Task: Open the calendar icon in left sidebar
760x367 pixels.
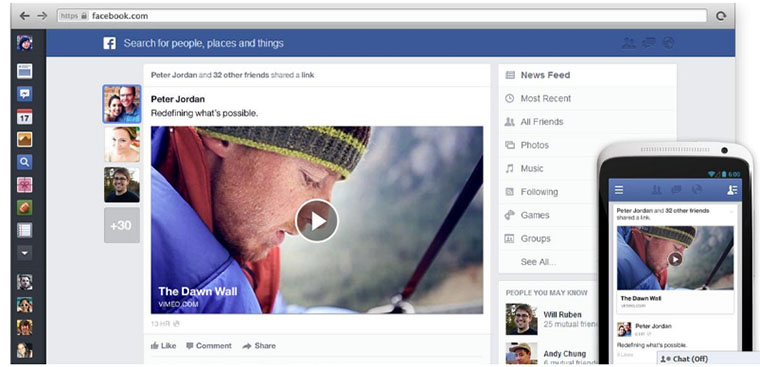Action: coord(25,117)
